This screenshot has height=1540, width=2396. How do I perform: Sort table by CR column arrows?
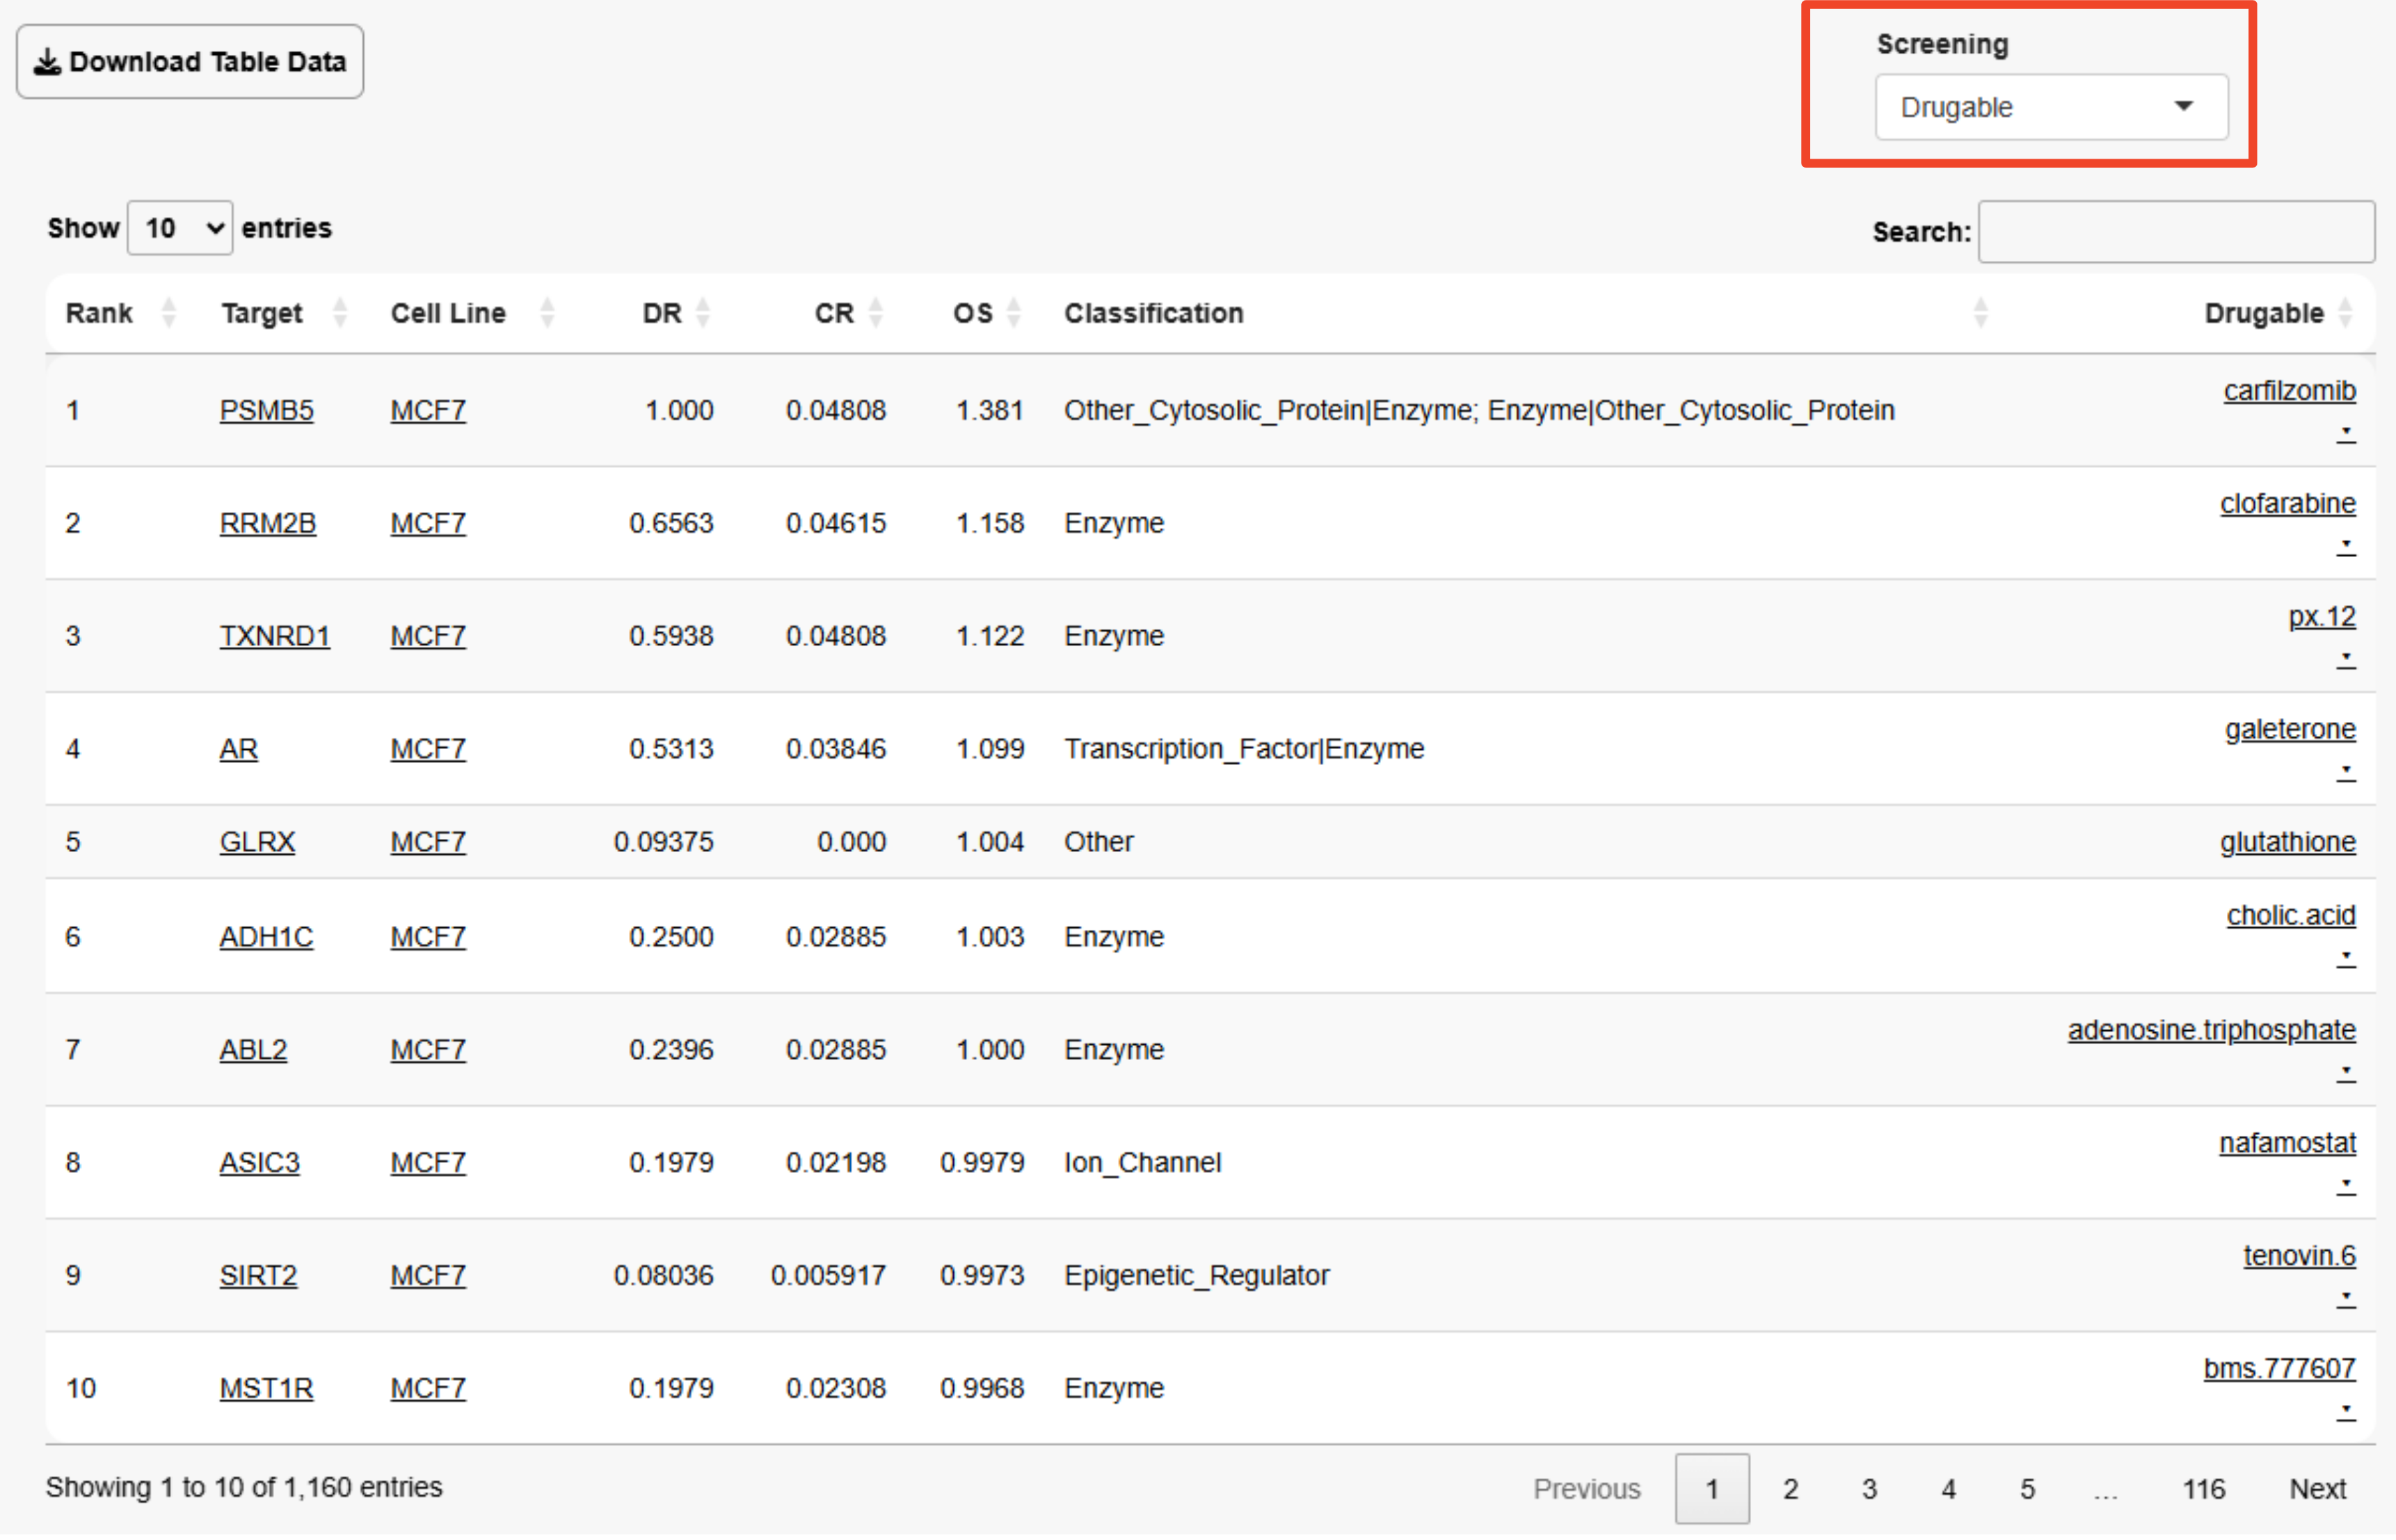[876, 313]
